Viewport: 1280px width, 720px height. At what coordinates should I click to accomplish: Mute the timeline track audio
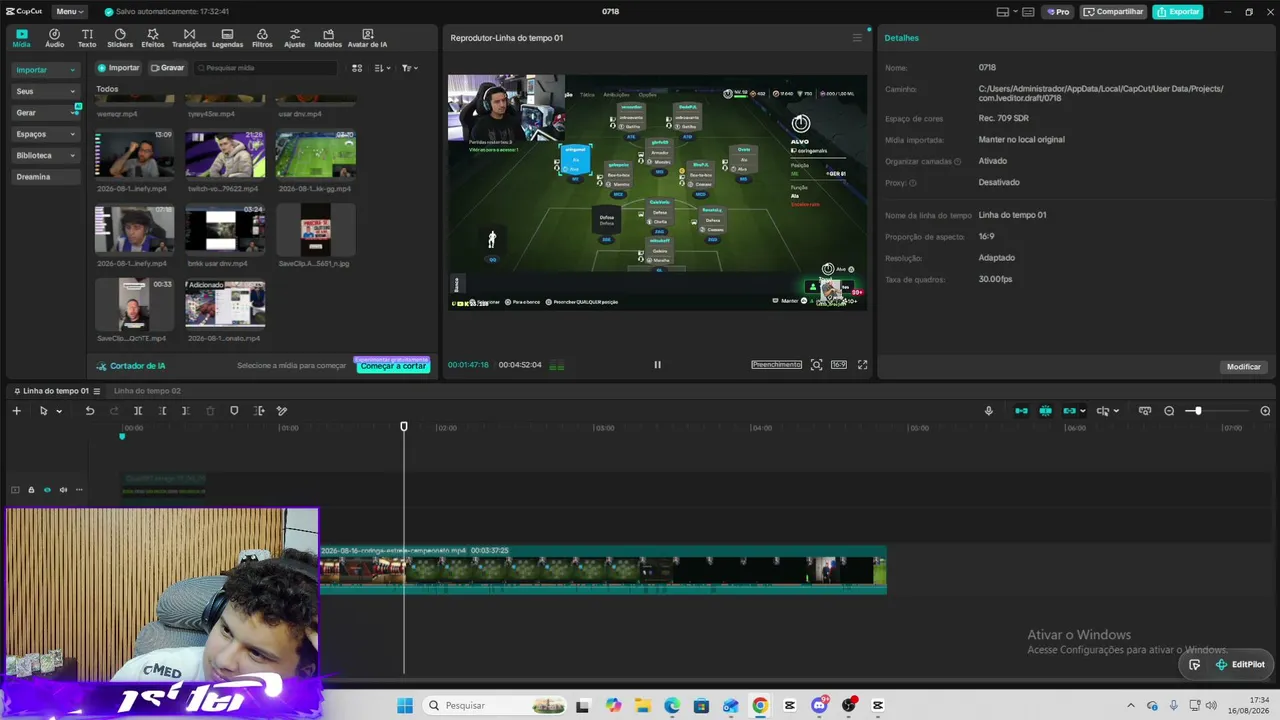(63, 490)
